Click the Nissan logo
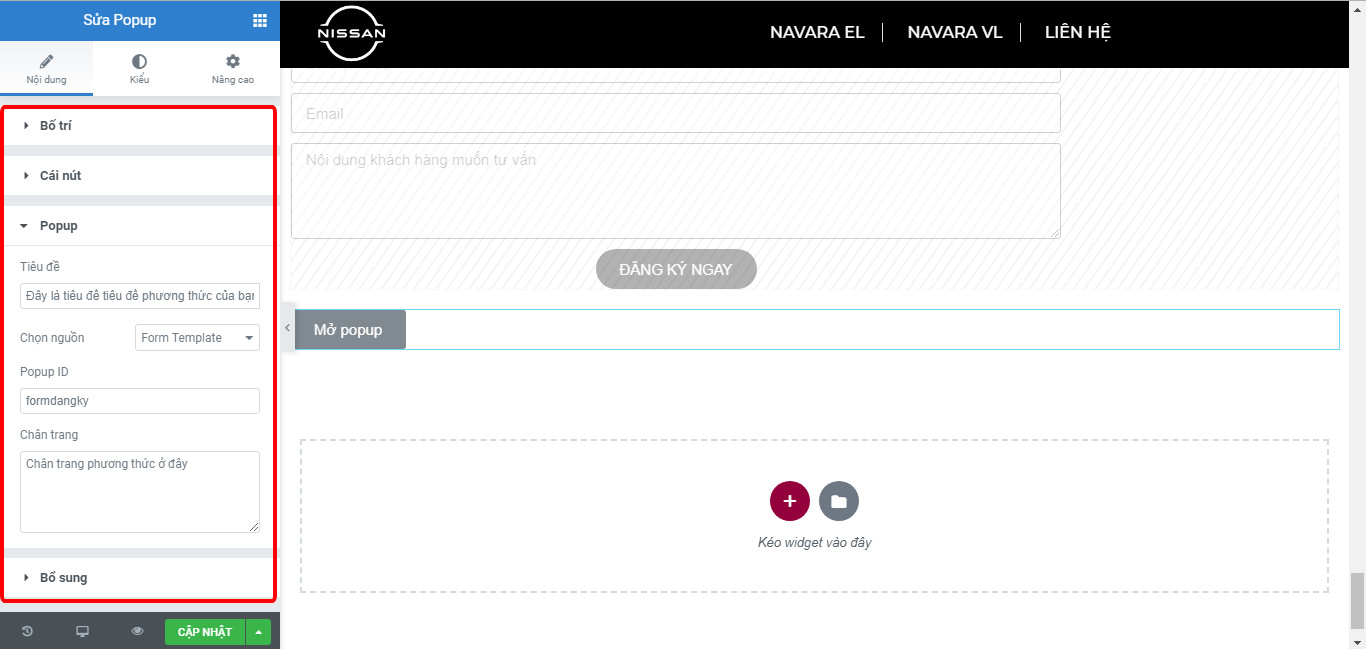1366x649 pixels. (x=351, y=33)
